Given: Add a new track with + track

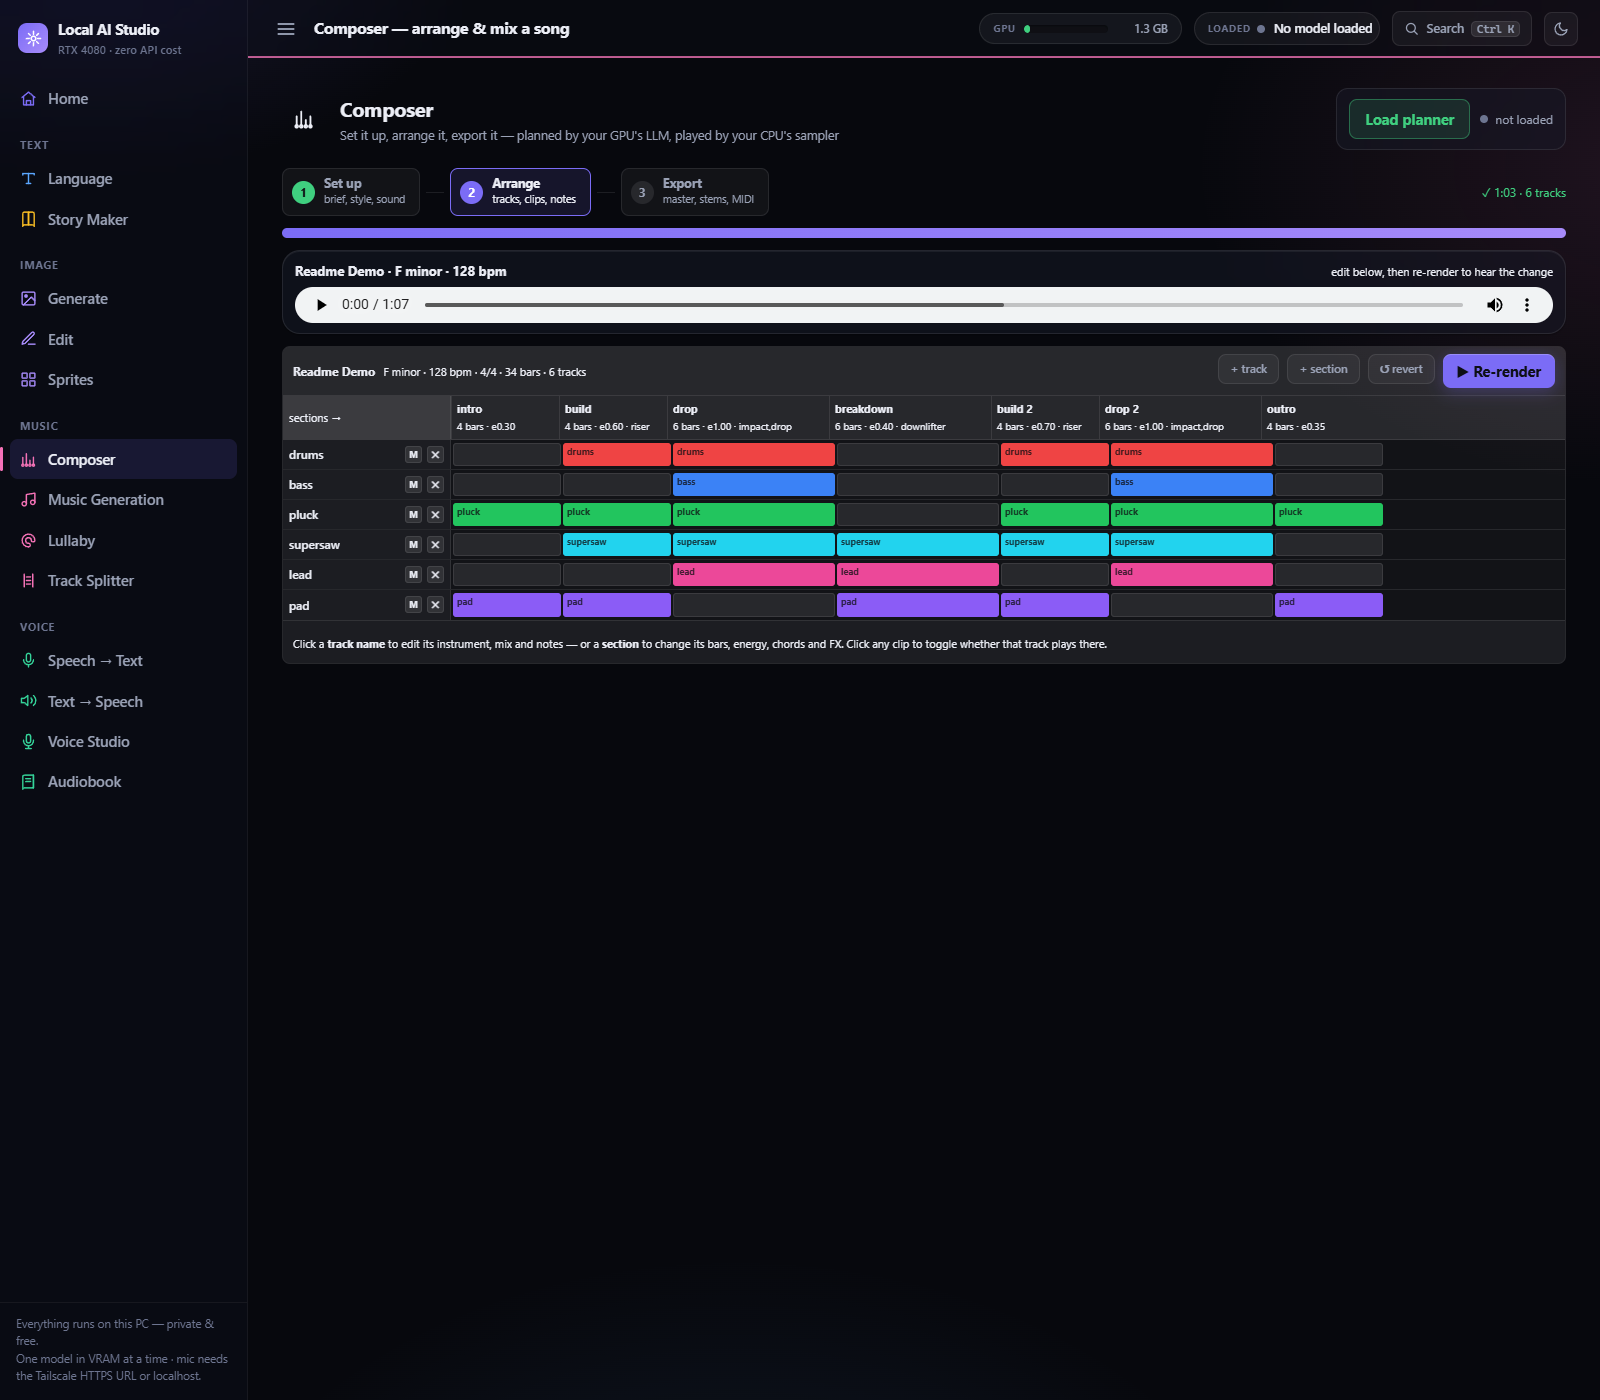Looking at the screenshot, I should tap(1248, 369).
